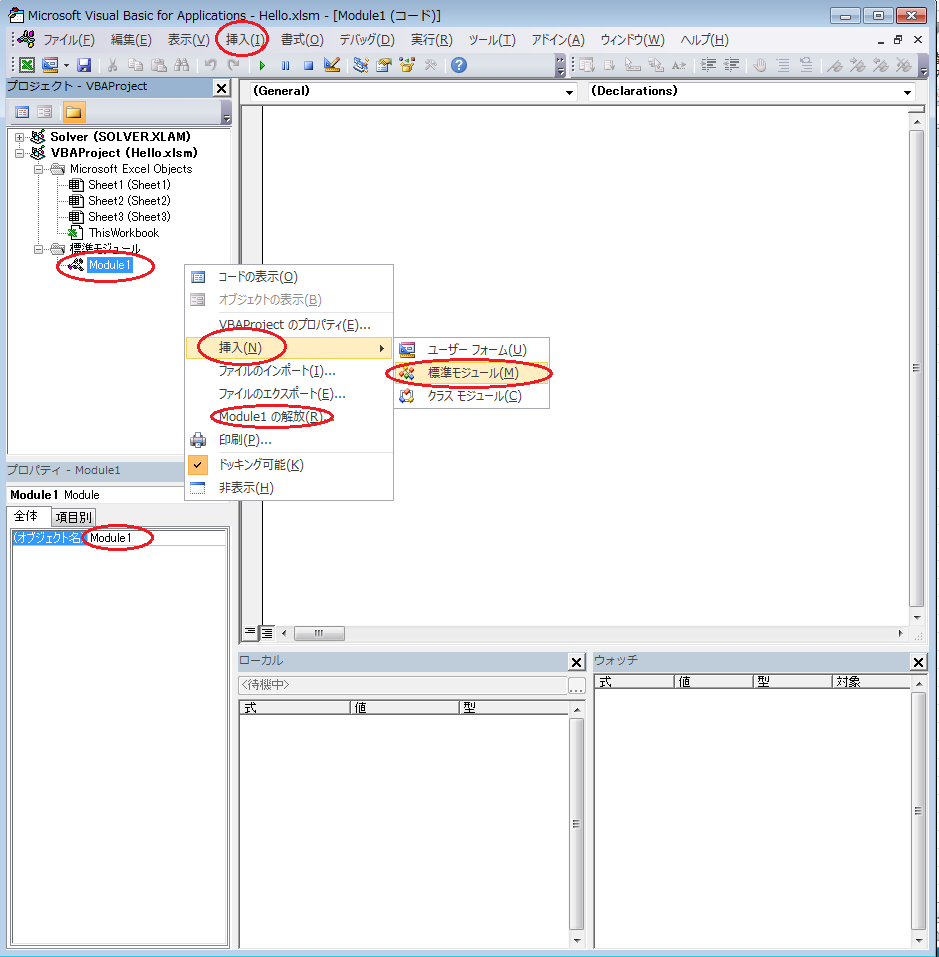
Task: Switch to Full Module View button
Action: click(x=267, y=633)
